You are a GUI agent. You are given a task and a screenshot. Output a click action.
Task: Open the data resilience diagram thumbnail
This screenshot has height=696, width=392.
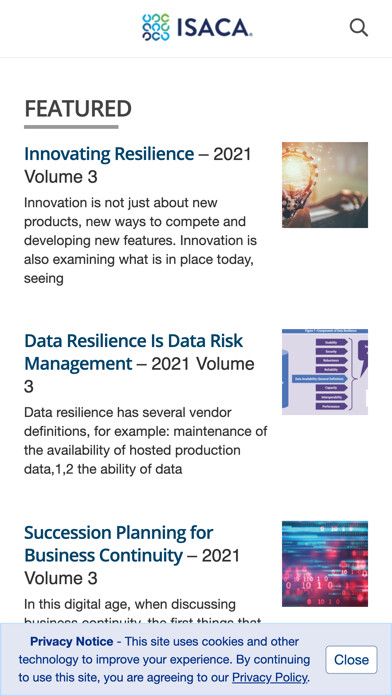pyautogui.click(x=325, y=372)
